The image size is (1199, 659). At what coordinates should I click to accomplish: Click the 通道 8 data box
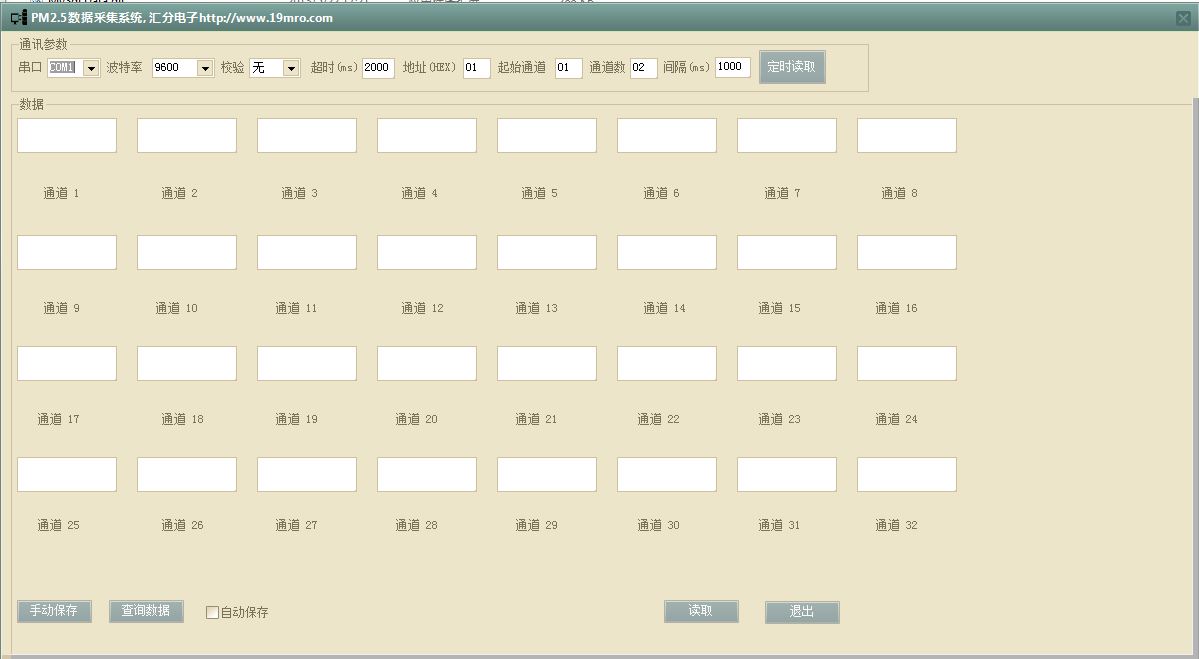(908, 135)
